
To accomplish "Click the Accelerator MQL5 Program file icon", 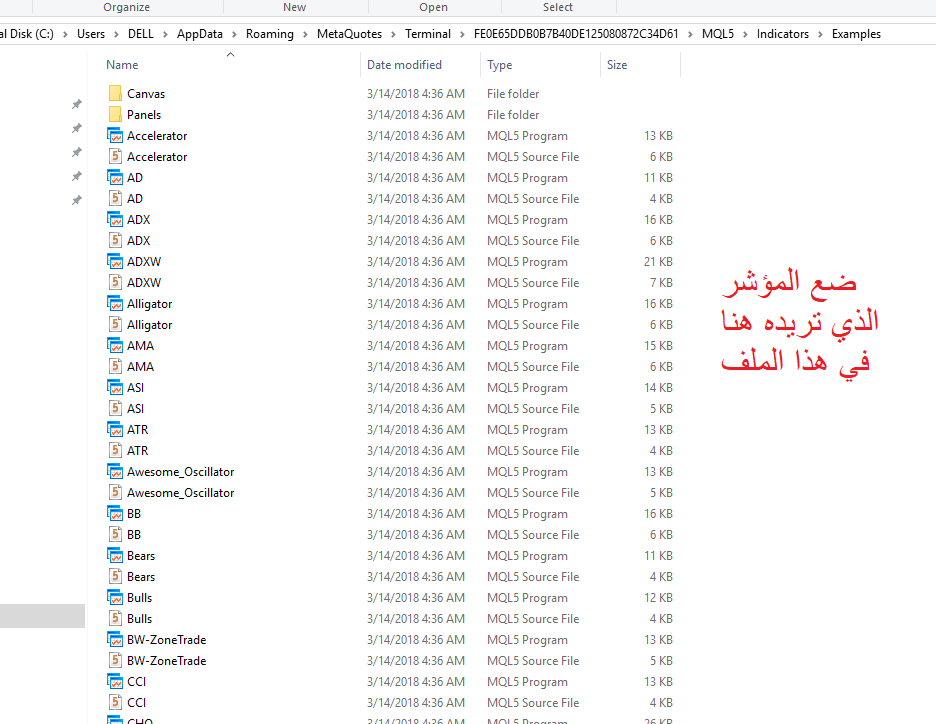I will point(114,136).
